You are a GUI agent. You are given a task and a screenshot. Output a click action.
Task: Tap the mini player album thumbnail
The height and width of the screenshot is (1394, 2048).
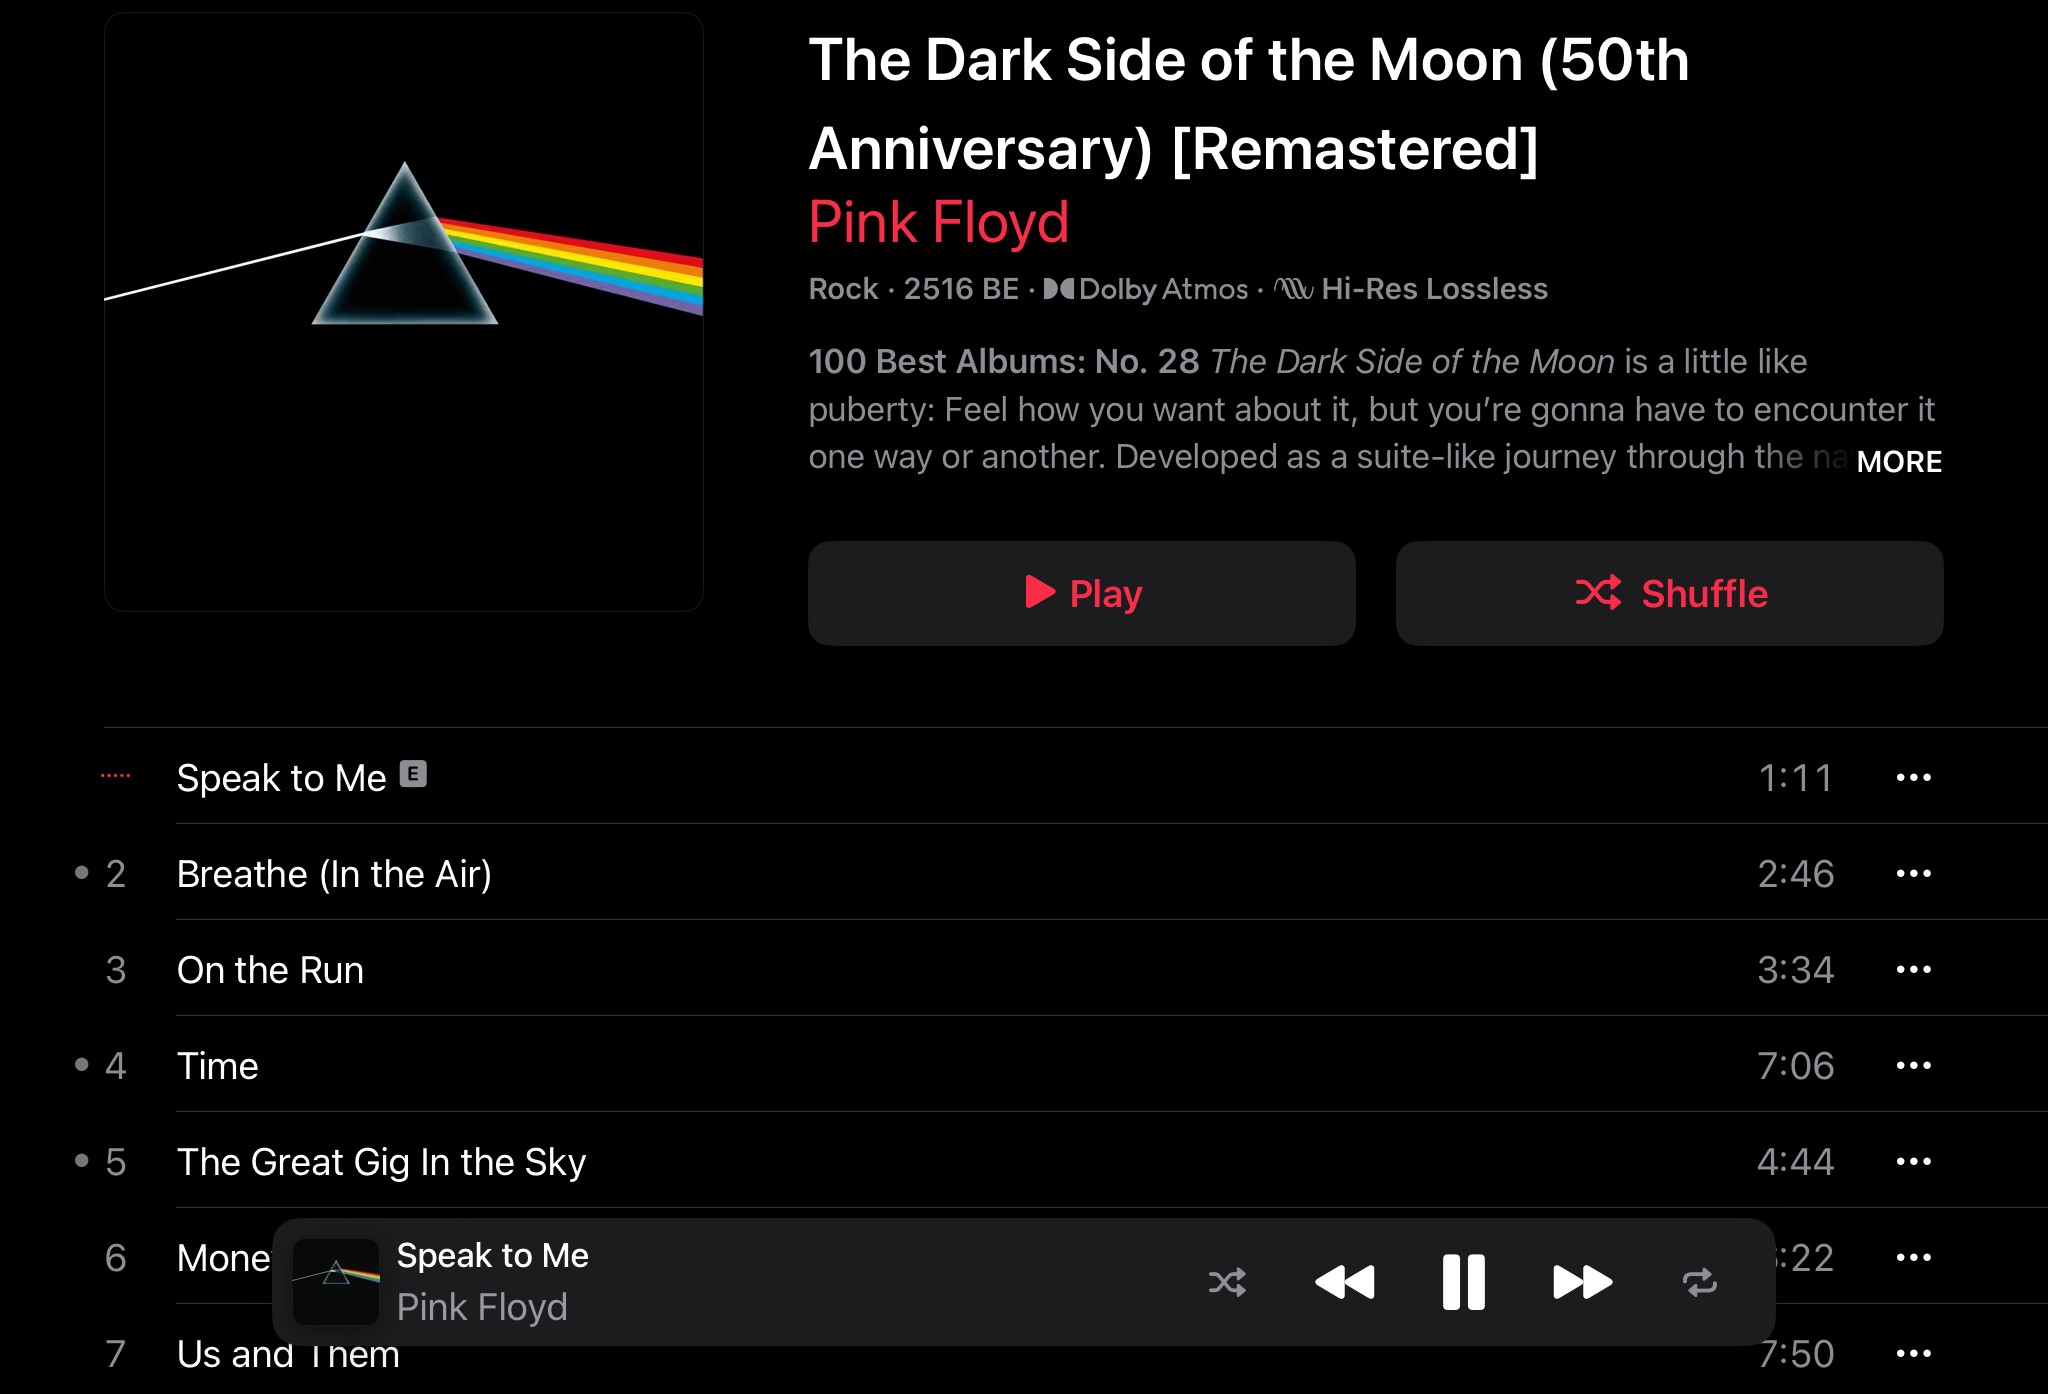click(336, 1282)
